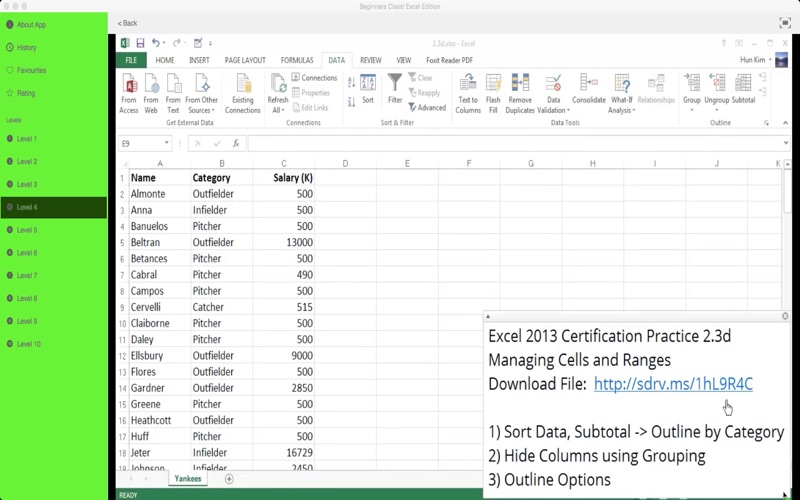Select the Catcher category cell
Viewport: 800px width, 500px height.
click(222, 307)
